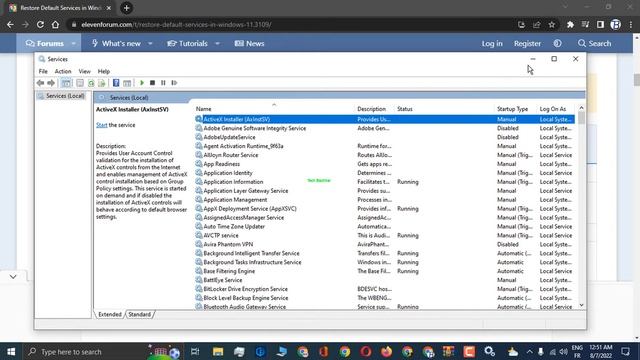
Task: Expand the Tutorials dropdown arrow
Action: point(218,44)
